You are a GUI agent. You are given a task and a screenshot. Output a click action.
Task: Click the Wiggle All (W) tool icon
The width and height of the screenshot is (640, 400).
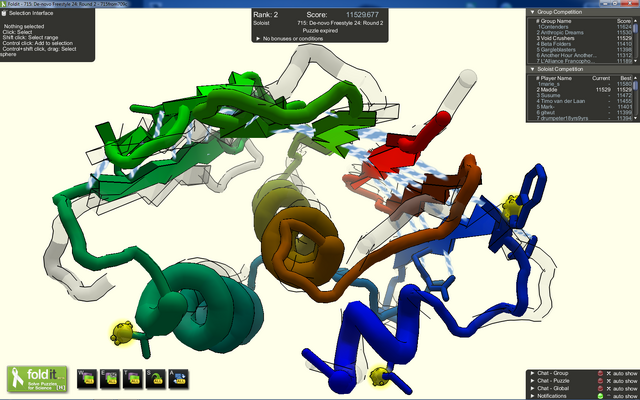click(x=87, y=379)
